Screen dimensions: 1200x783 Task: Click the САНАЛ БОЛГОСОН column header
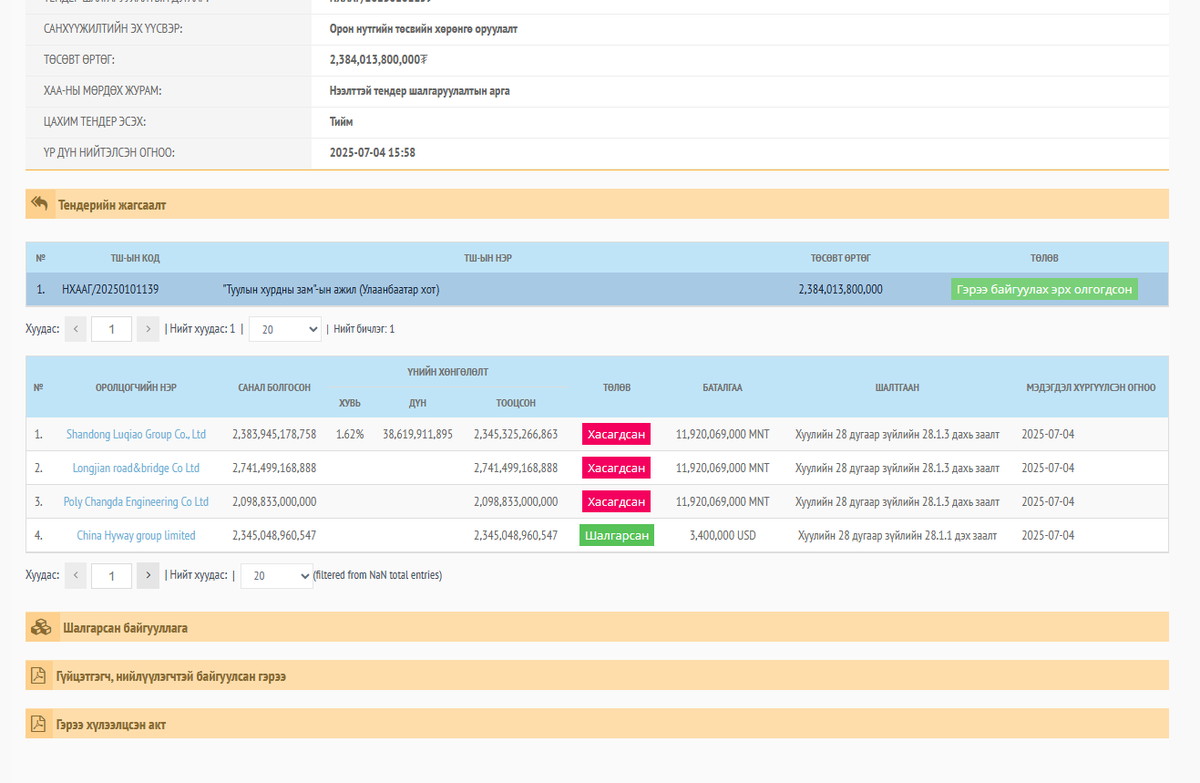[x=274, y=387]
